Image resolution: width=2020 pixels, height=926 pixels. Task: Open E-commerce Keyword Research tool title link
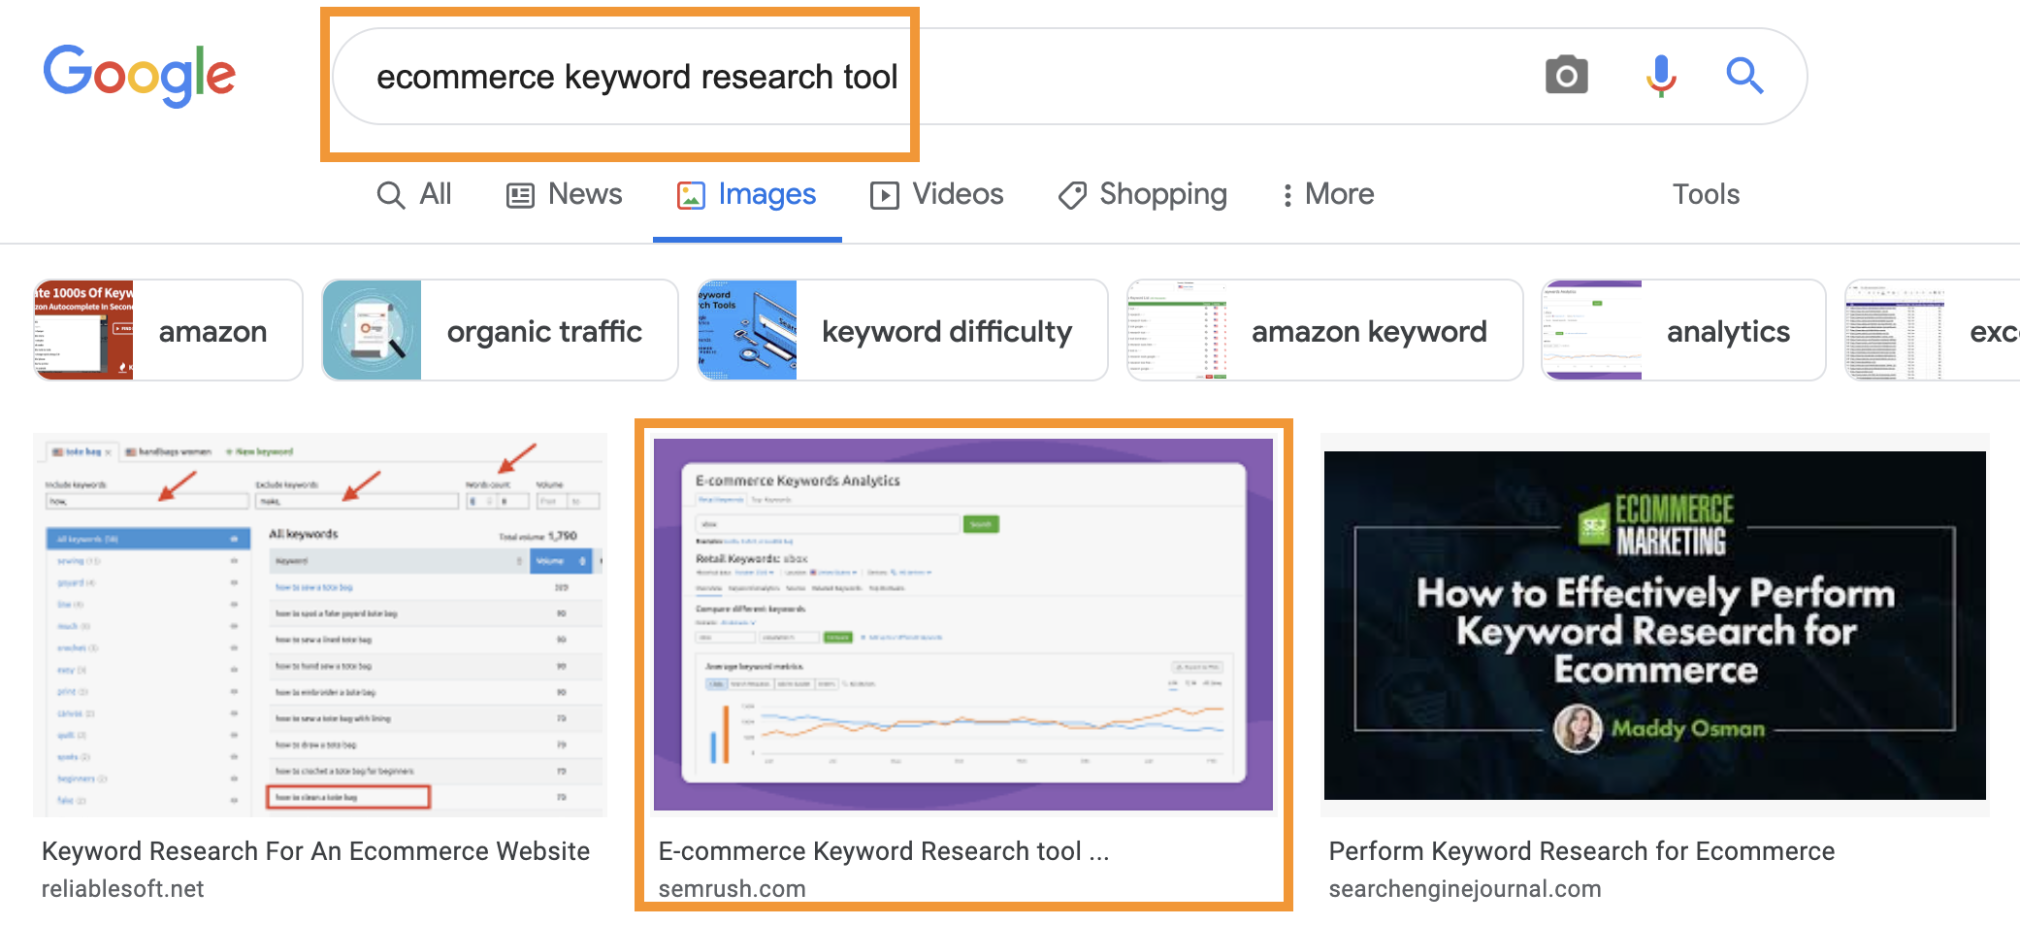(884, 851)
